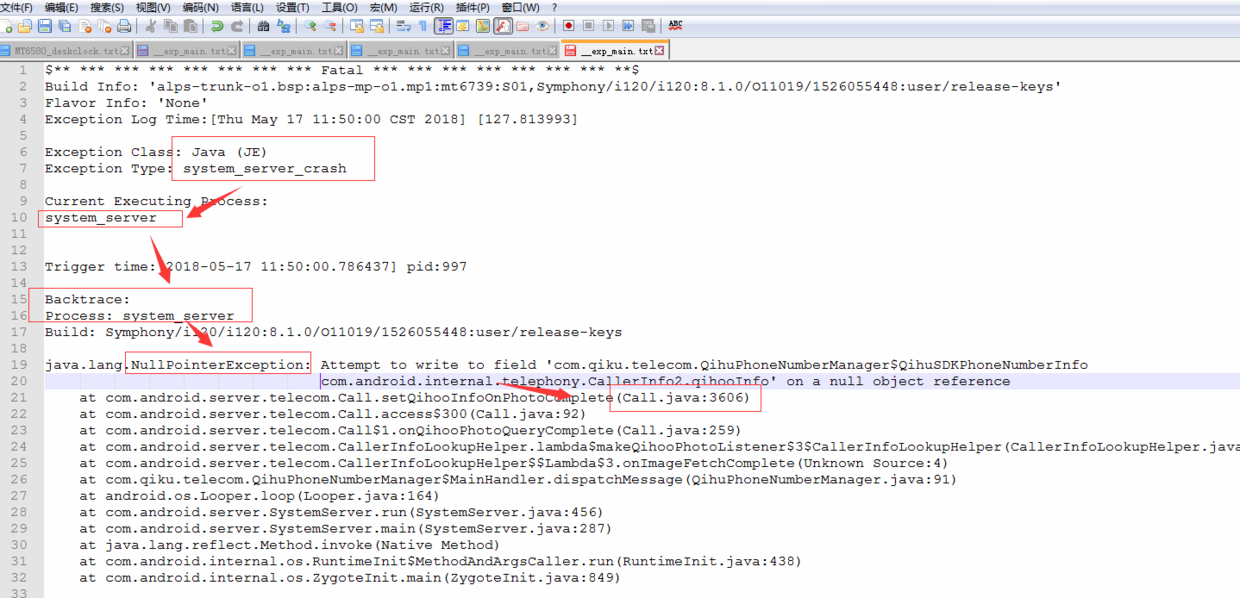Enable synchronized vertical scrolling icon
This screenshot has height=598, width=1240.
coord(356,25)
